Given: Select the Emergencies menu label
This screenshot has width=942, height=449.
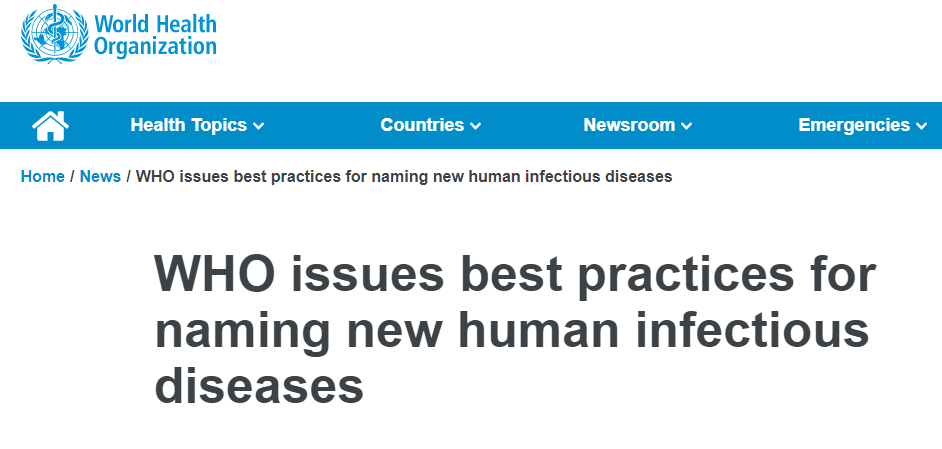Looking at the screenshot, I should (854, 125).
